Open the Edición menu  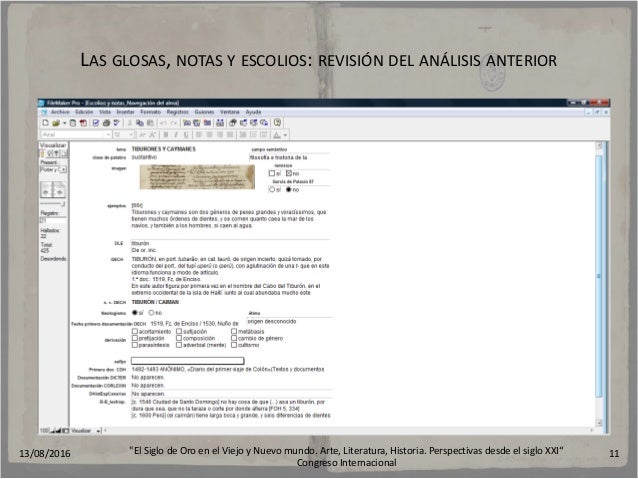coord(84,112)
